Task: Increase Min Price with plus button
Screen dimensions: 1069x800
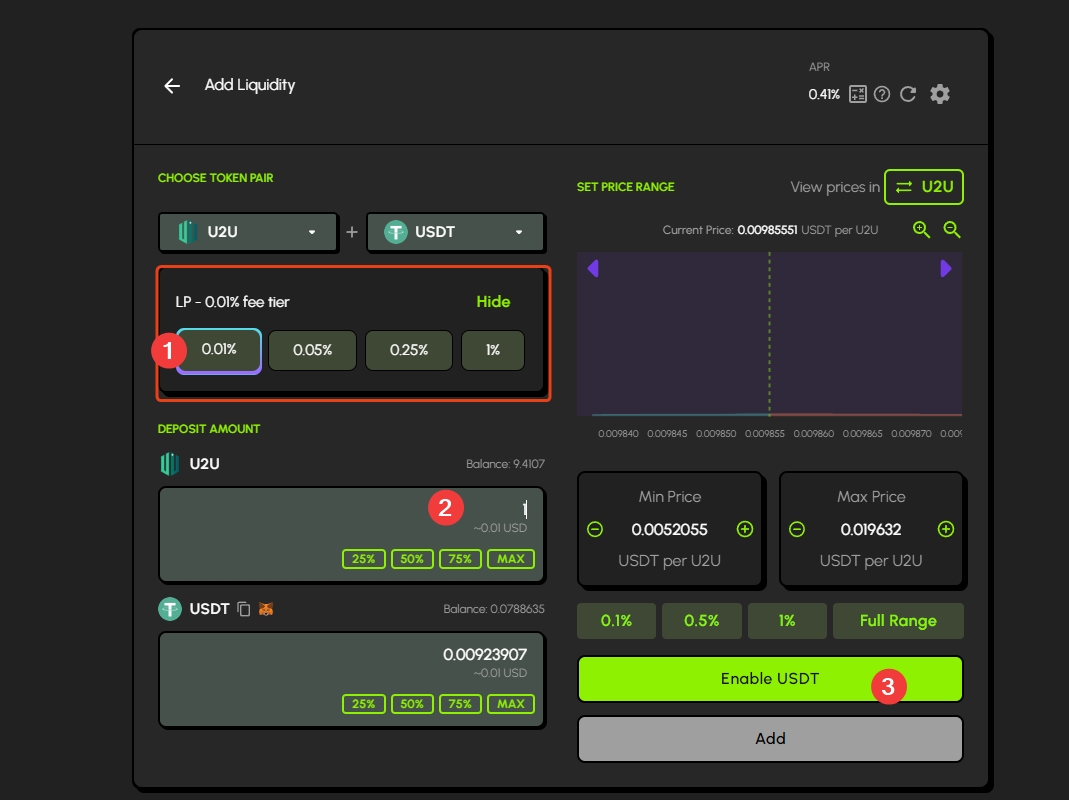Action: coord(745,529)
